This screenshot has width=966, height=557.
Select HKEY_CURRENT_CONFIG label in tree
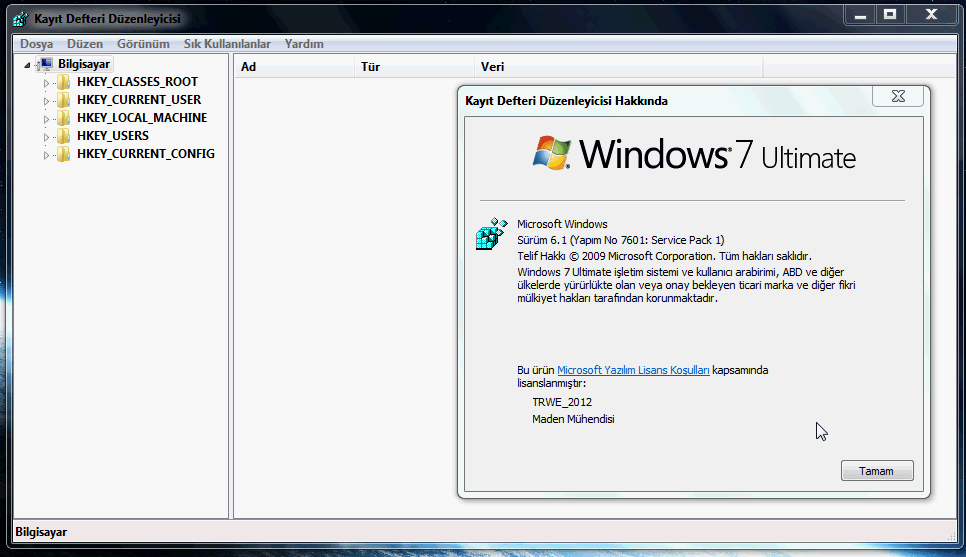click(146, 153)
